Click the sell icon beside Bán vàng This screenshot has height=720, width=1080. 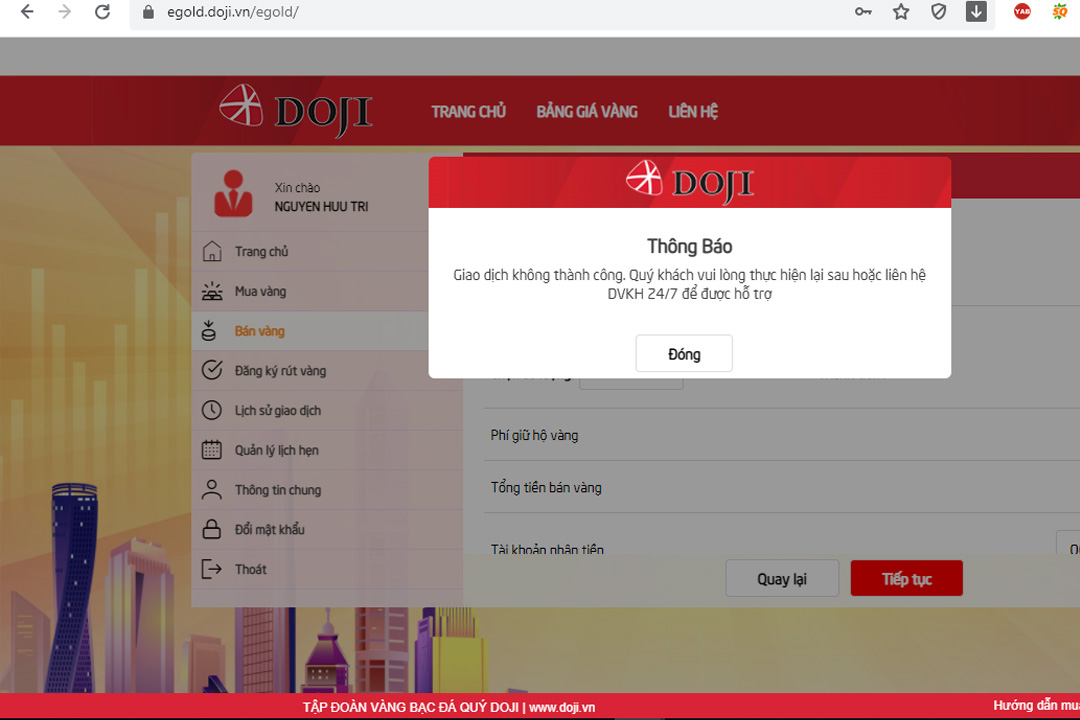tap(209, 331)
